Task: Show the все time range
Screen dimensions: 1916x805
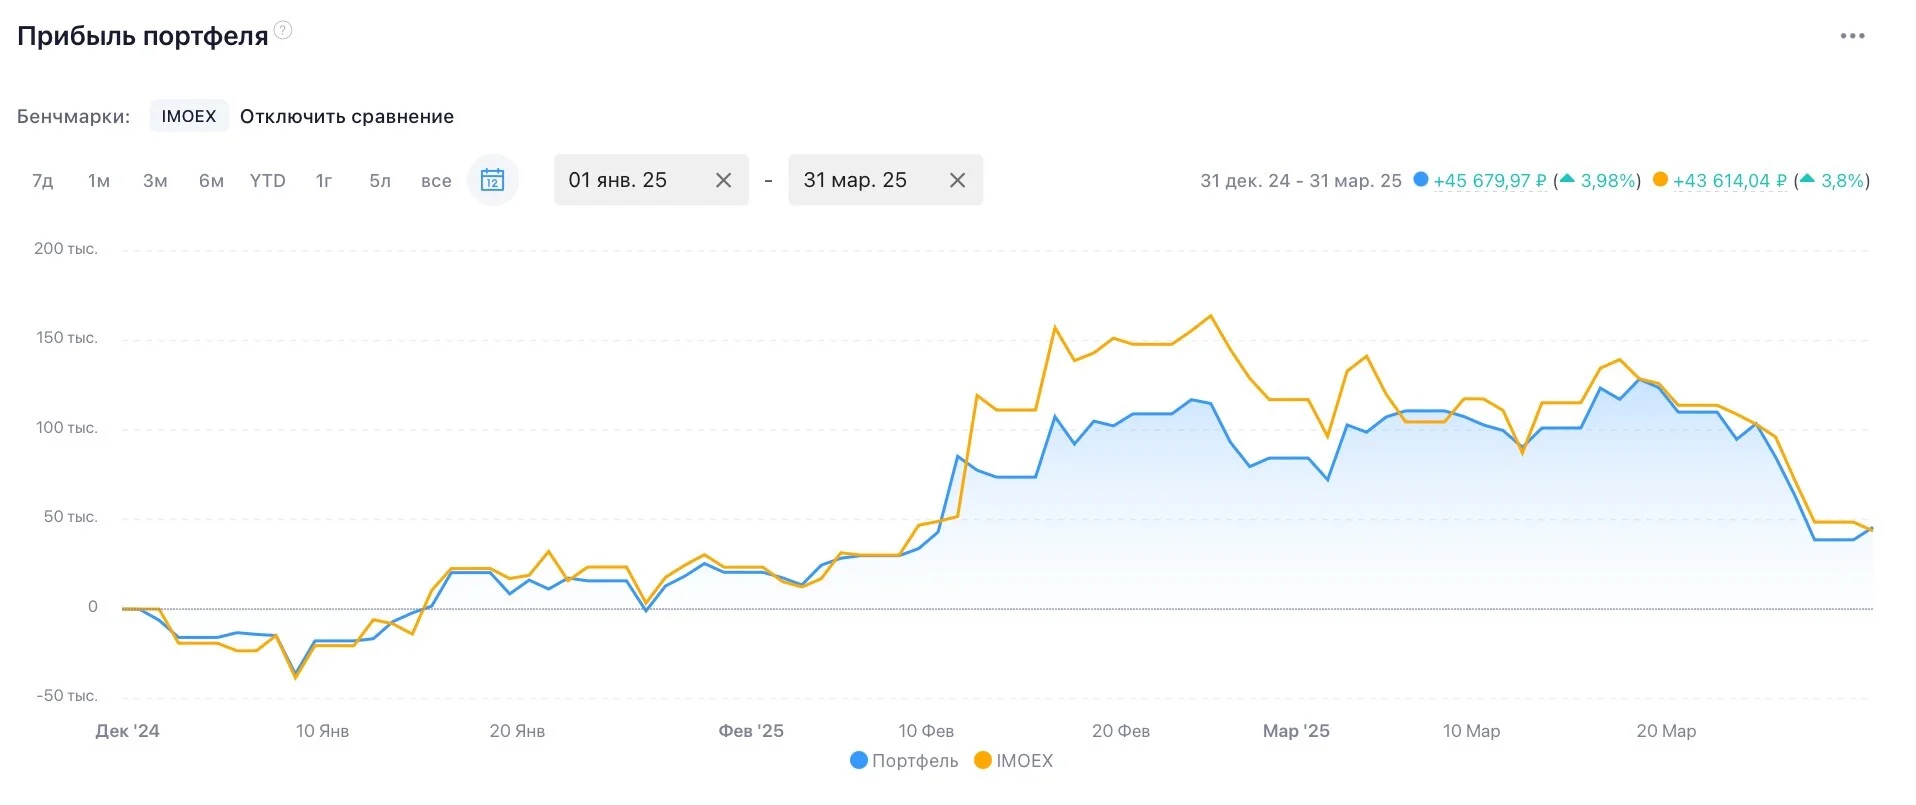Action: pos(436,181)
